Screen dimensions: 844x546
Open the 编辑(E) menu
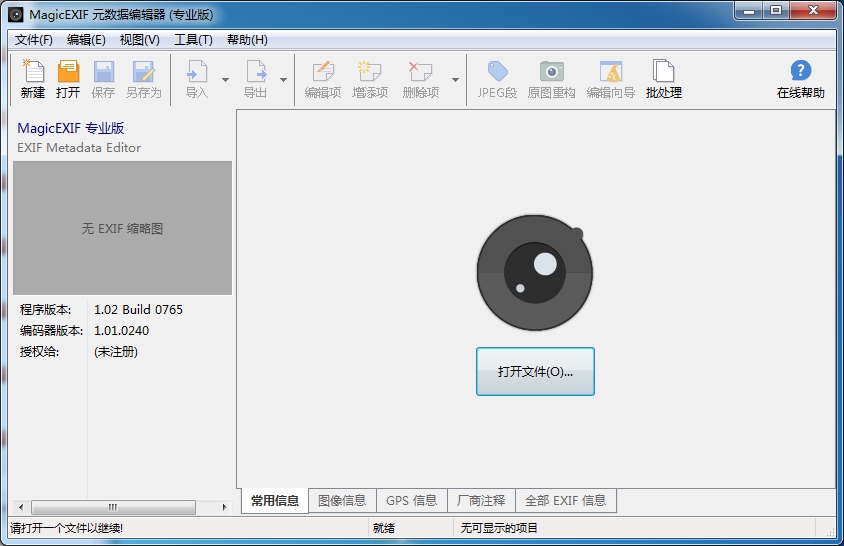[x=86, y=40]
